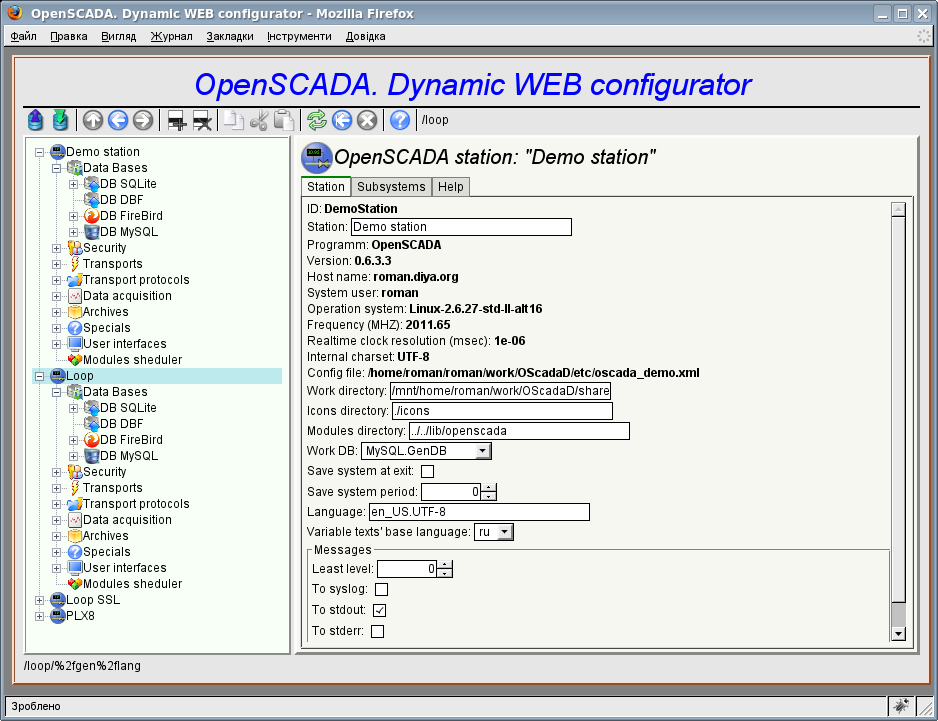938x721 pixels.
Task: Open the Work DB dropdown
Action: coord(483,451)
